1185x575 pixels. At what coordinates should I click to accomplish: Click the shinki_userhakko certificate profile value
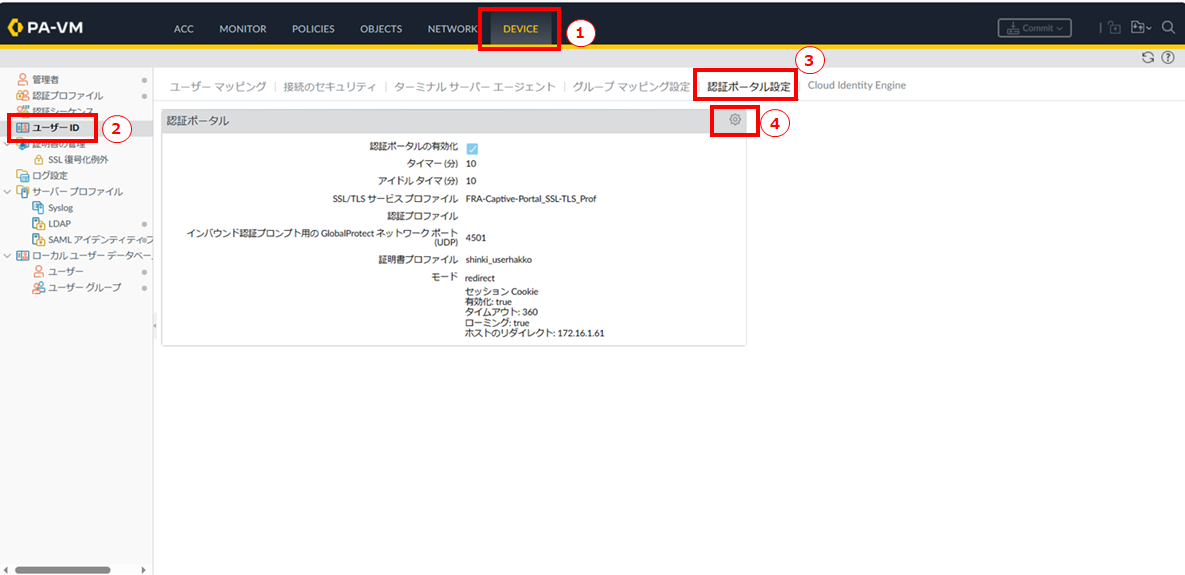click(499, 259)
